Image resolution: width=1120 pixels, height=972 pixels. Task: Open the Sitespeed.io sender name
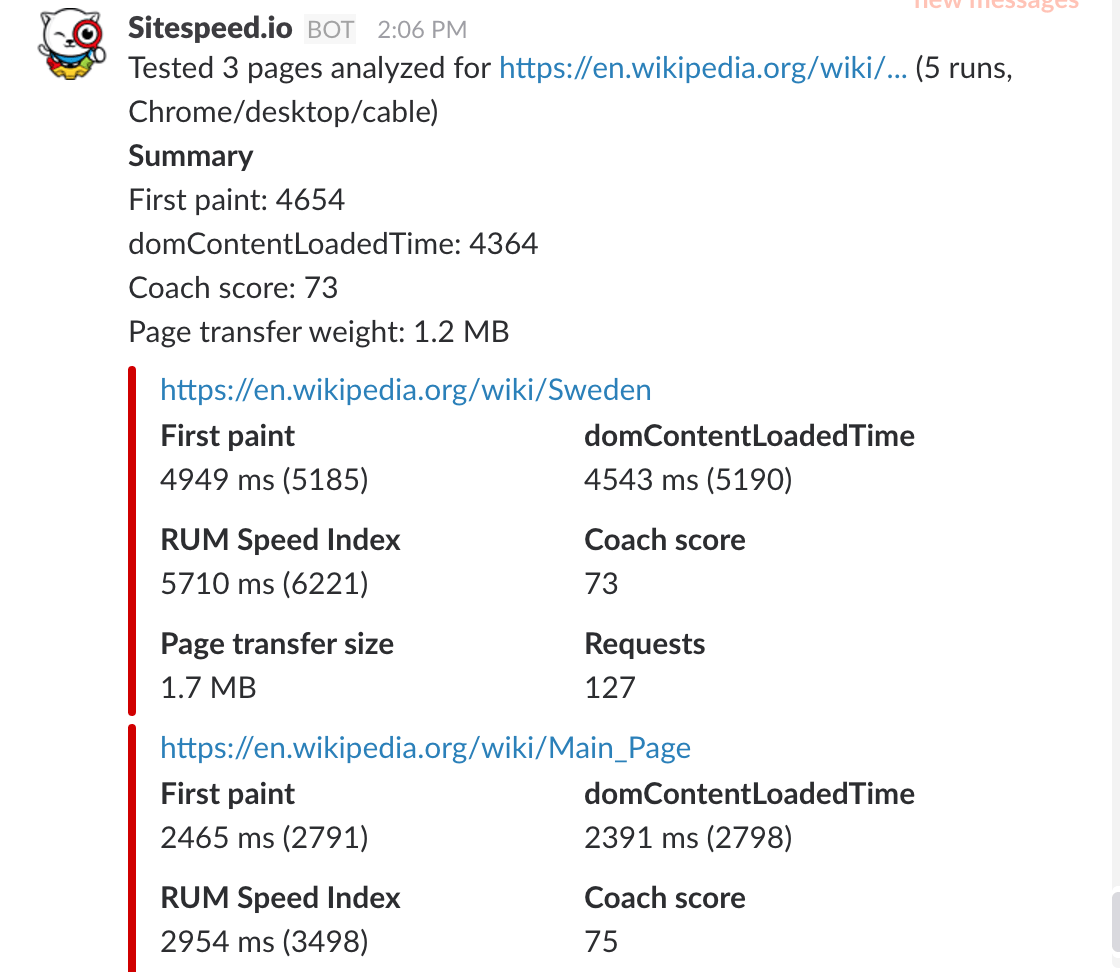tap(210, 28)
